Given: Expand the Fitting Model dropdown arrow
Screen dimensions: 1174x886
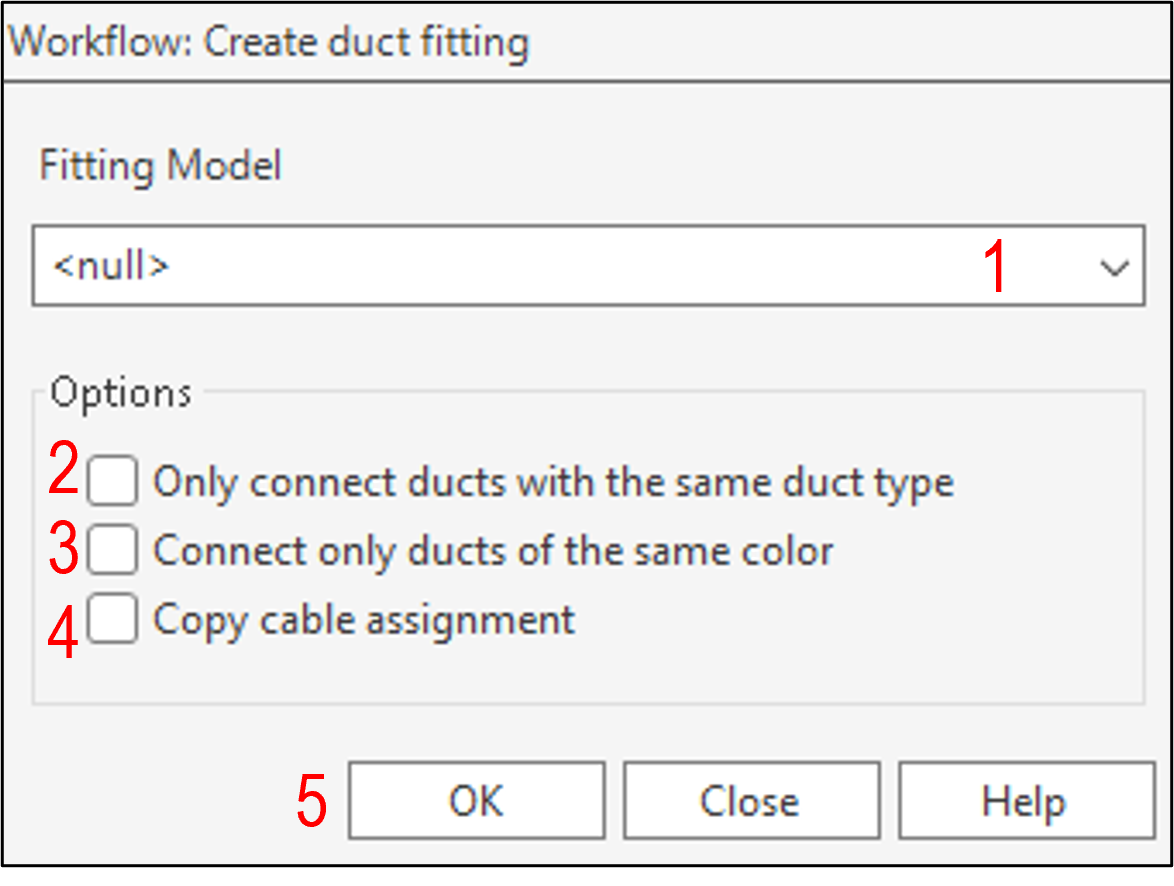Looking at the screenshot, I should point(1113,268).
